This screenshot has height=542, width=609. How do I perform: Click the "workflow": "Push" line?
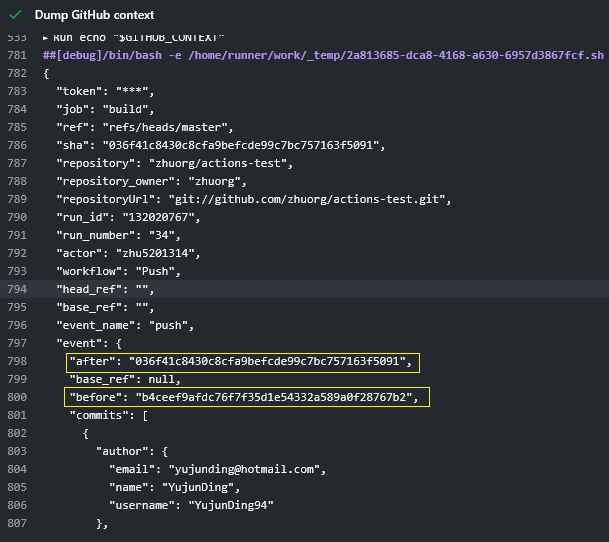pos(118,271)
